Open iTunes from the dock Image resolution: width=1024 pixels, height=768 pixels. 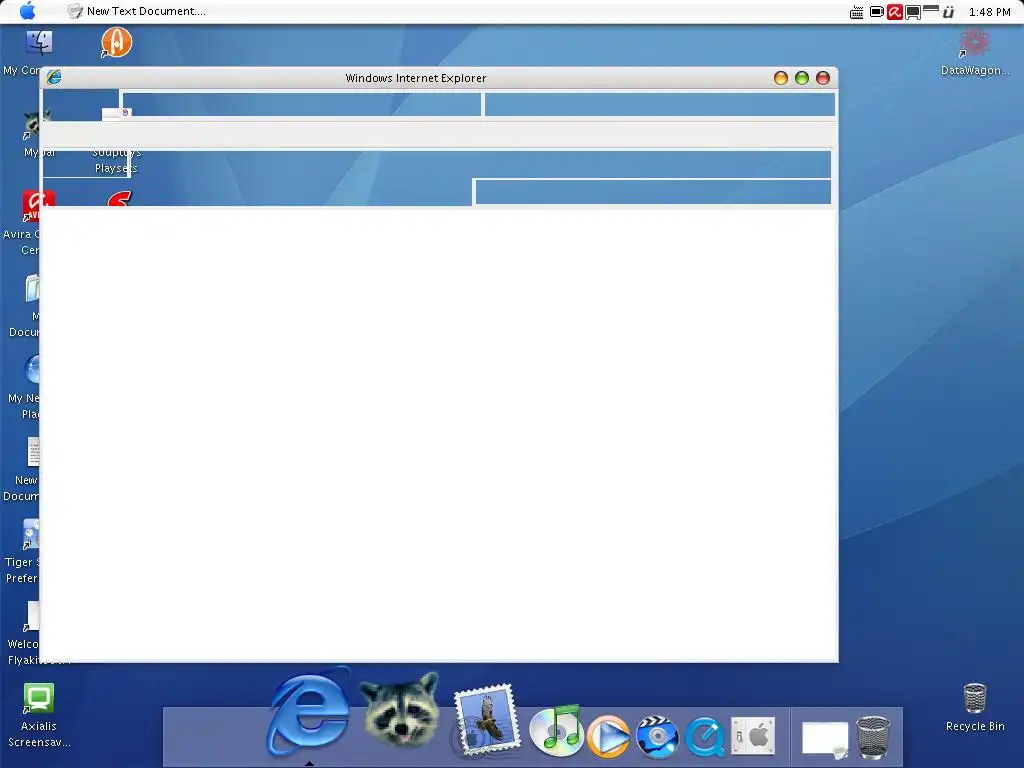pyautogui.click(x=555, y=730)
